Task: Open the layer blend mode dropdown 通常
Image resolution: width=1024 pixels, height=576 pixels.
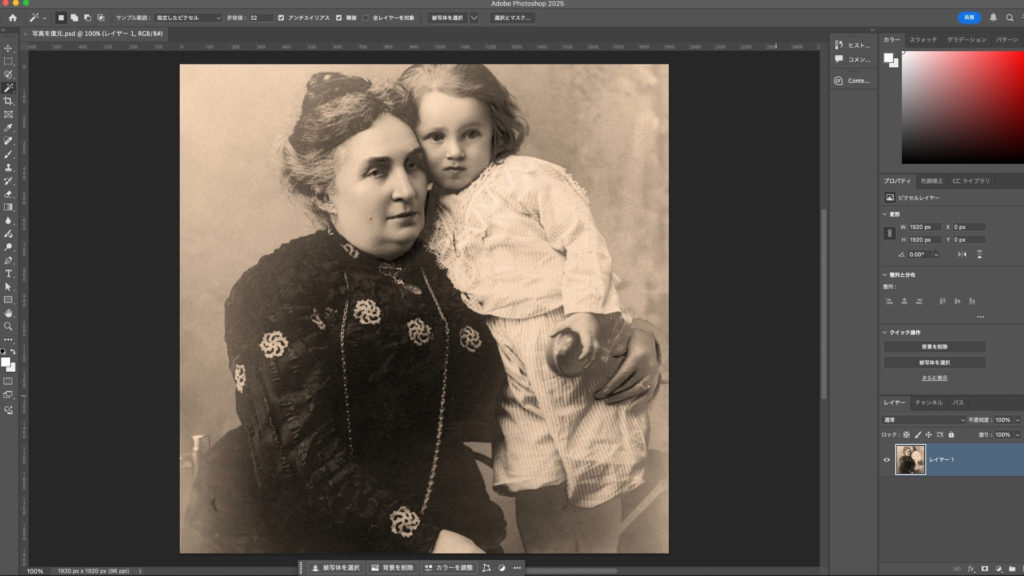Action: point(922,420)
